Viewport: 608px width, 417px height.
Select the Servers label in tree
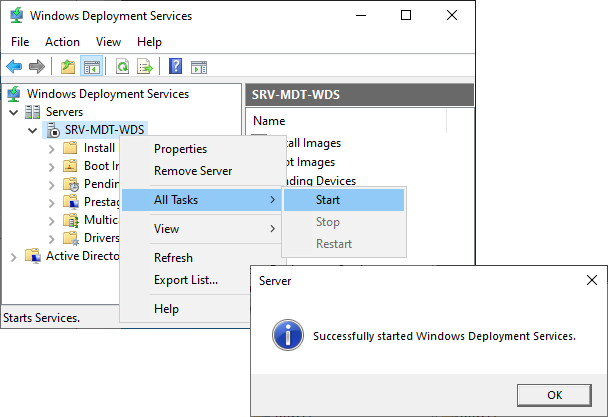pos(64,112)
